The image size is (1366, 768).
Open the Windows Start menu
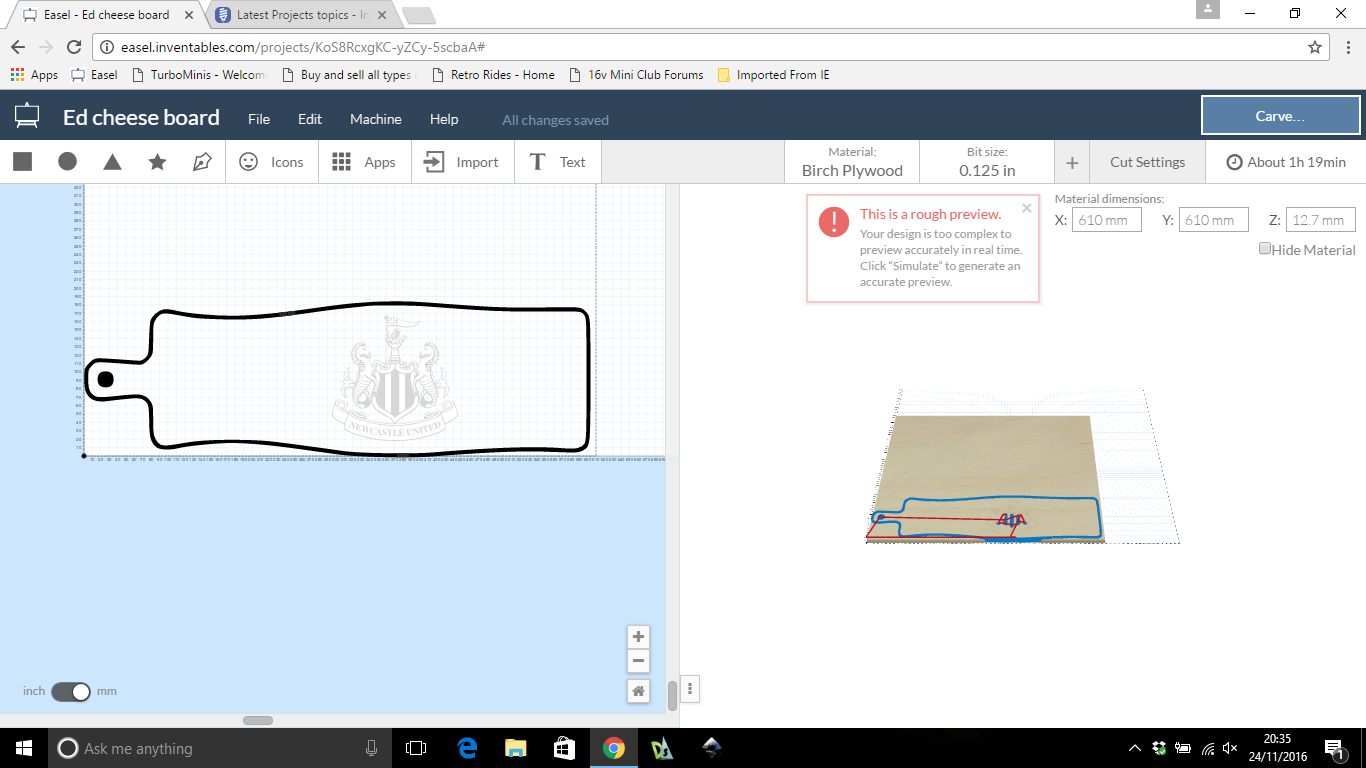pos(23,748)
